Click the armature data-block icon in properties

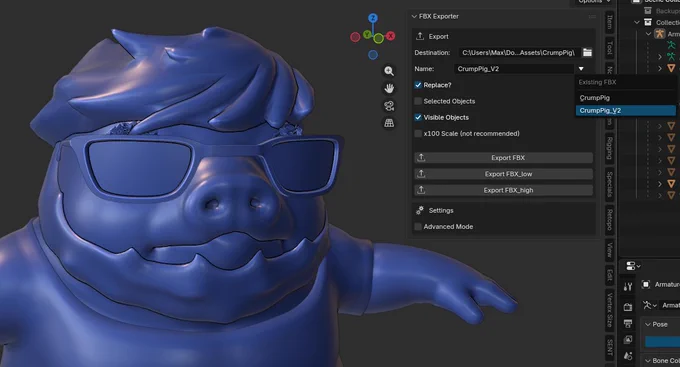point(647,305)
